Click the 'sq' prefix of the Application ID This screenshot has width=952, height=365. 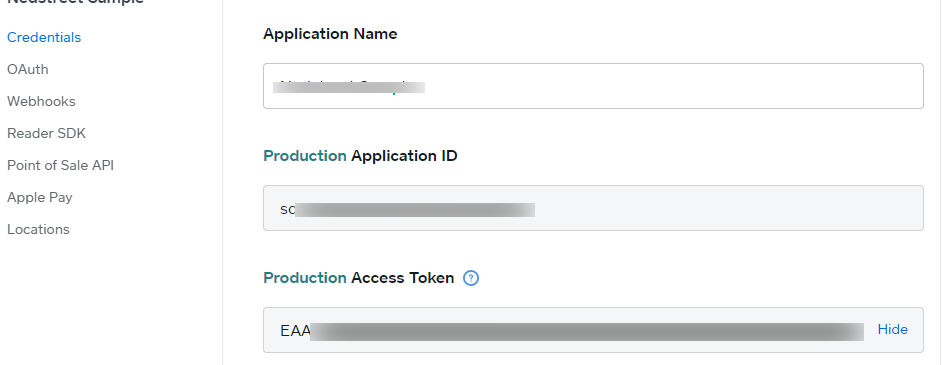[287, 210]
